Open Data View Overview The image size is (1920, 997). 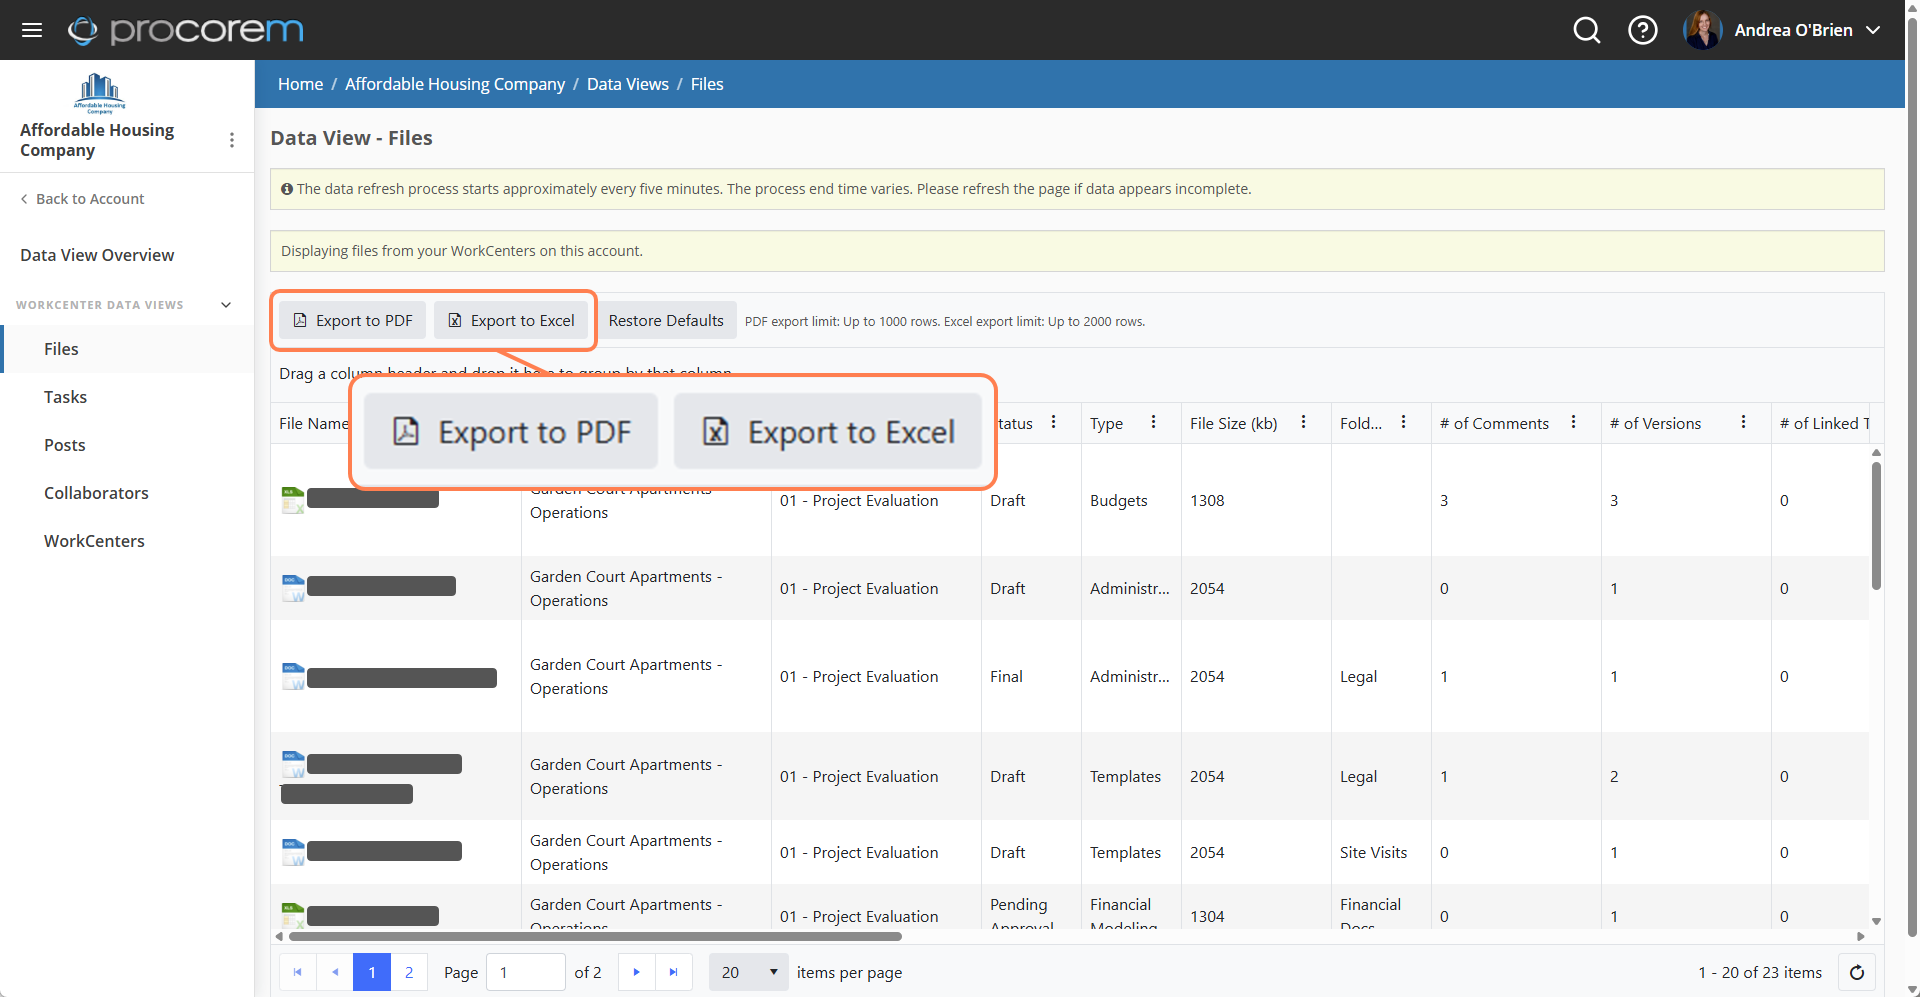pos(97,255)
